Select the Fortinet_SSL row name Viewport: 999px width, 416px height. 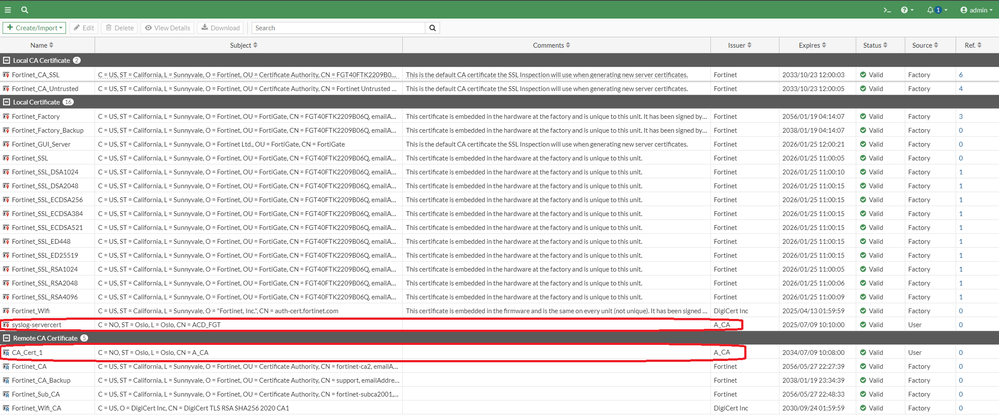[x=30, y=158]
